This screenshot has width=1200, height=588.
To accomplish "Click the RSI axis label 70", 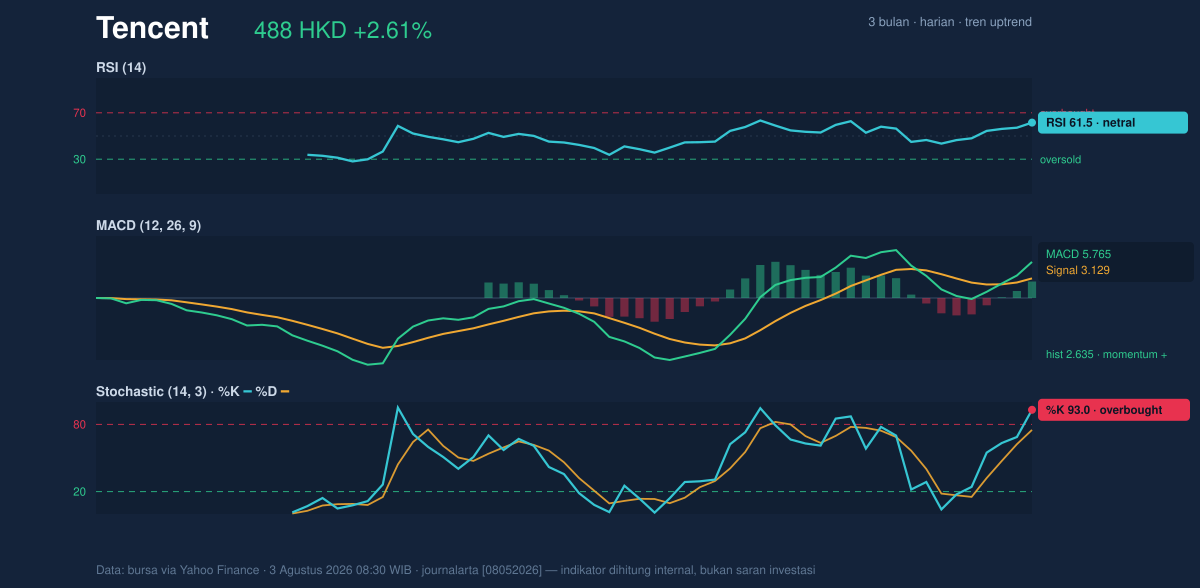I will point(79,113).
